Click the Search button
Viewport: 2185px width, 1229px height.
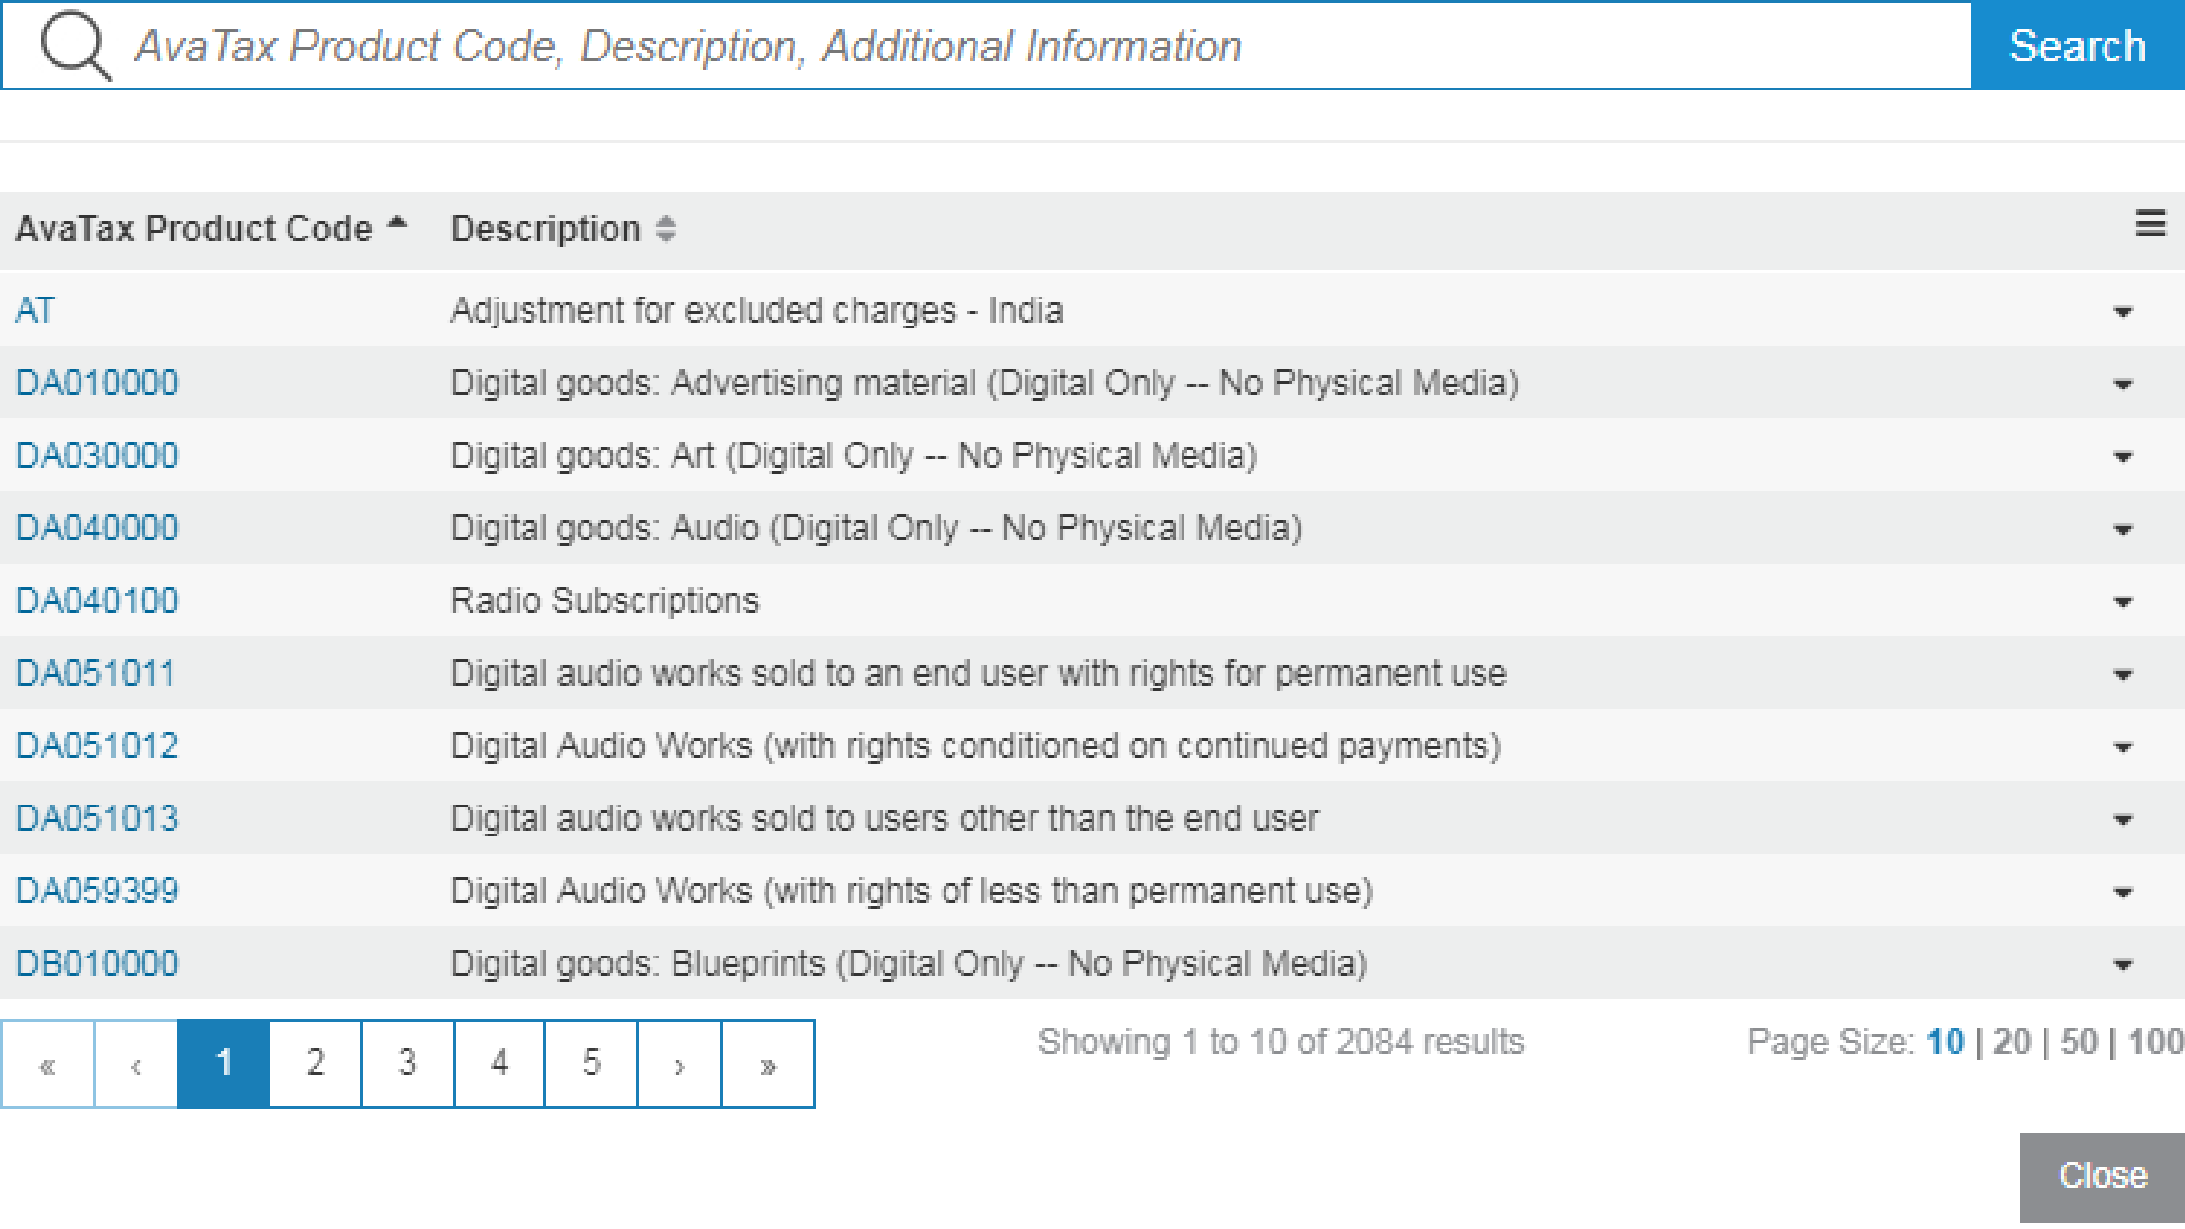pyautogui.click(x=2078, y=45)
